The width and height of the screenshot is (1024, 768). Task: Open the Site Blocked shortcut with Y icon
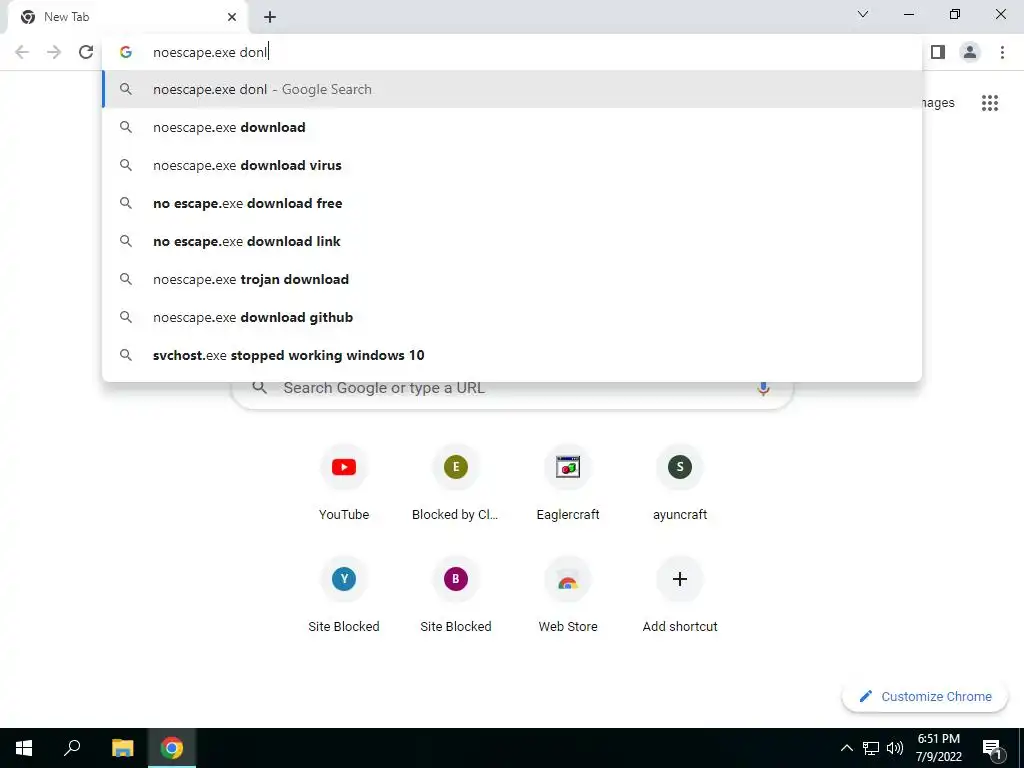(x=344, y=594)
